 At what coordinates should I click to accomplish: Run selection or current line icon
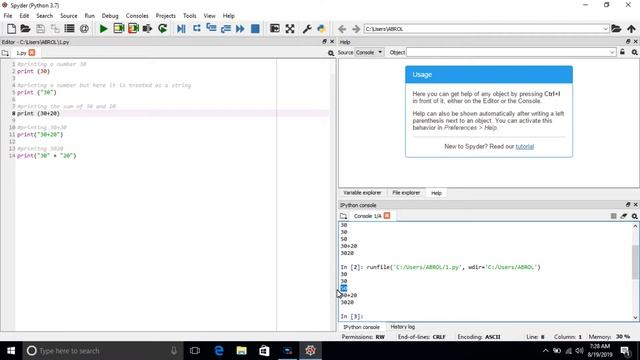(147, 29)
